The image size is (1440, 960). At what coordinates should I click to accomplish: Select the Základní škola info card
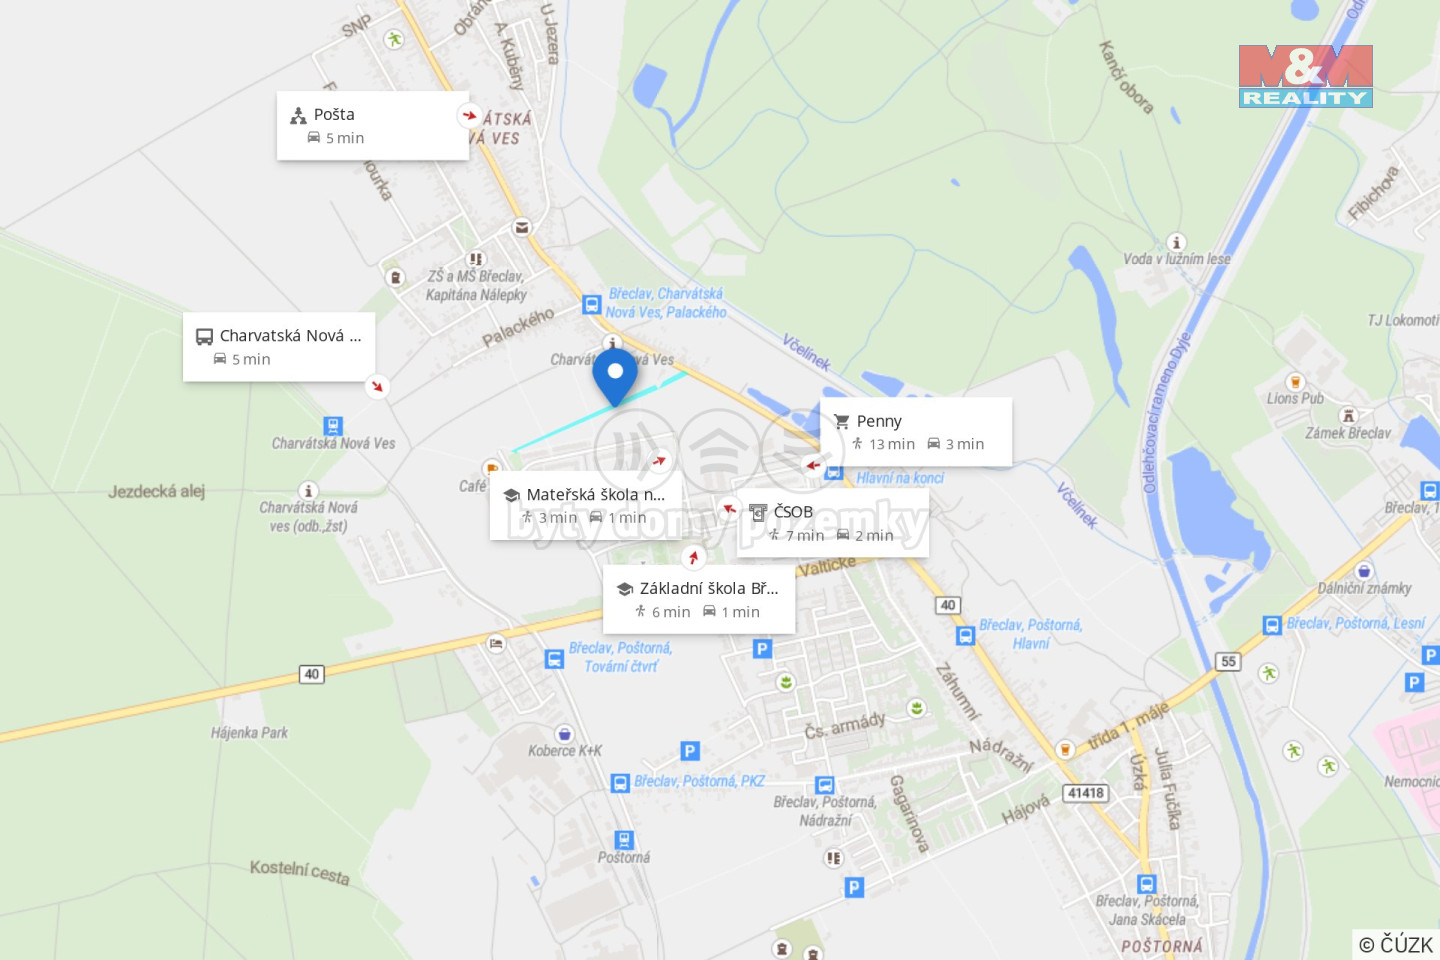[699, 599]
